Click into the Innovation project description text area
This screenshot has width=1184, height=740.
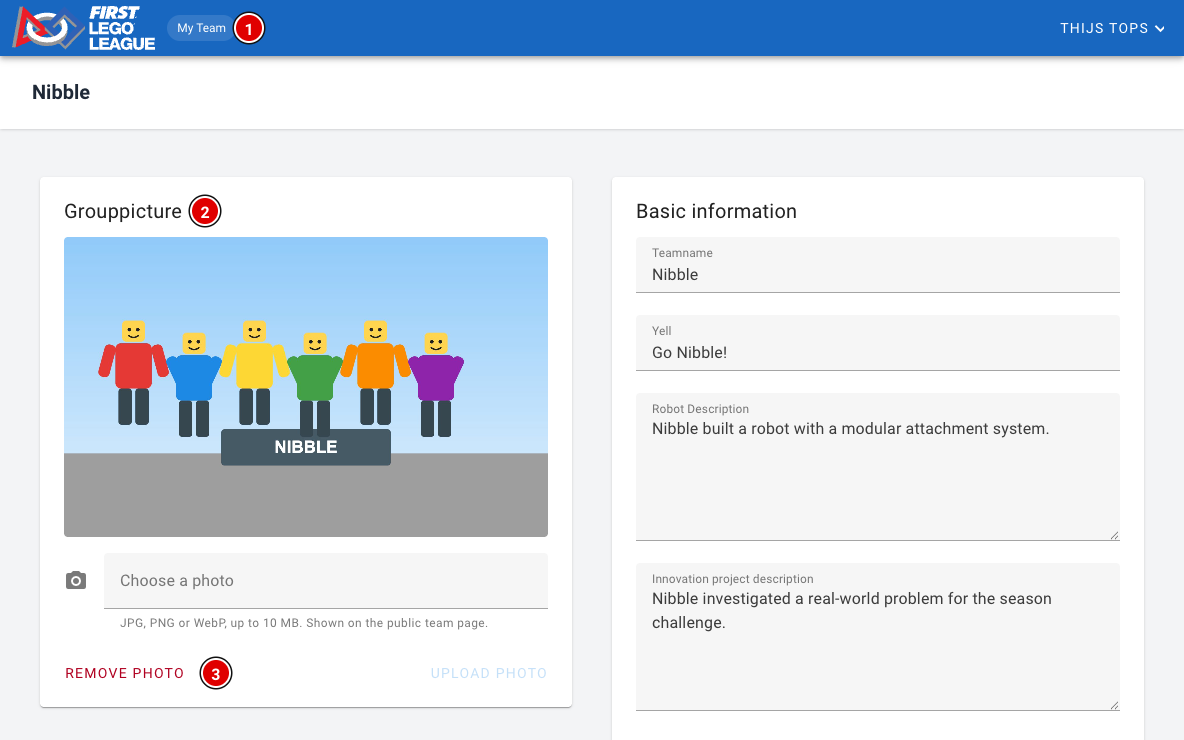coord(877,637)
